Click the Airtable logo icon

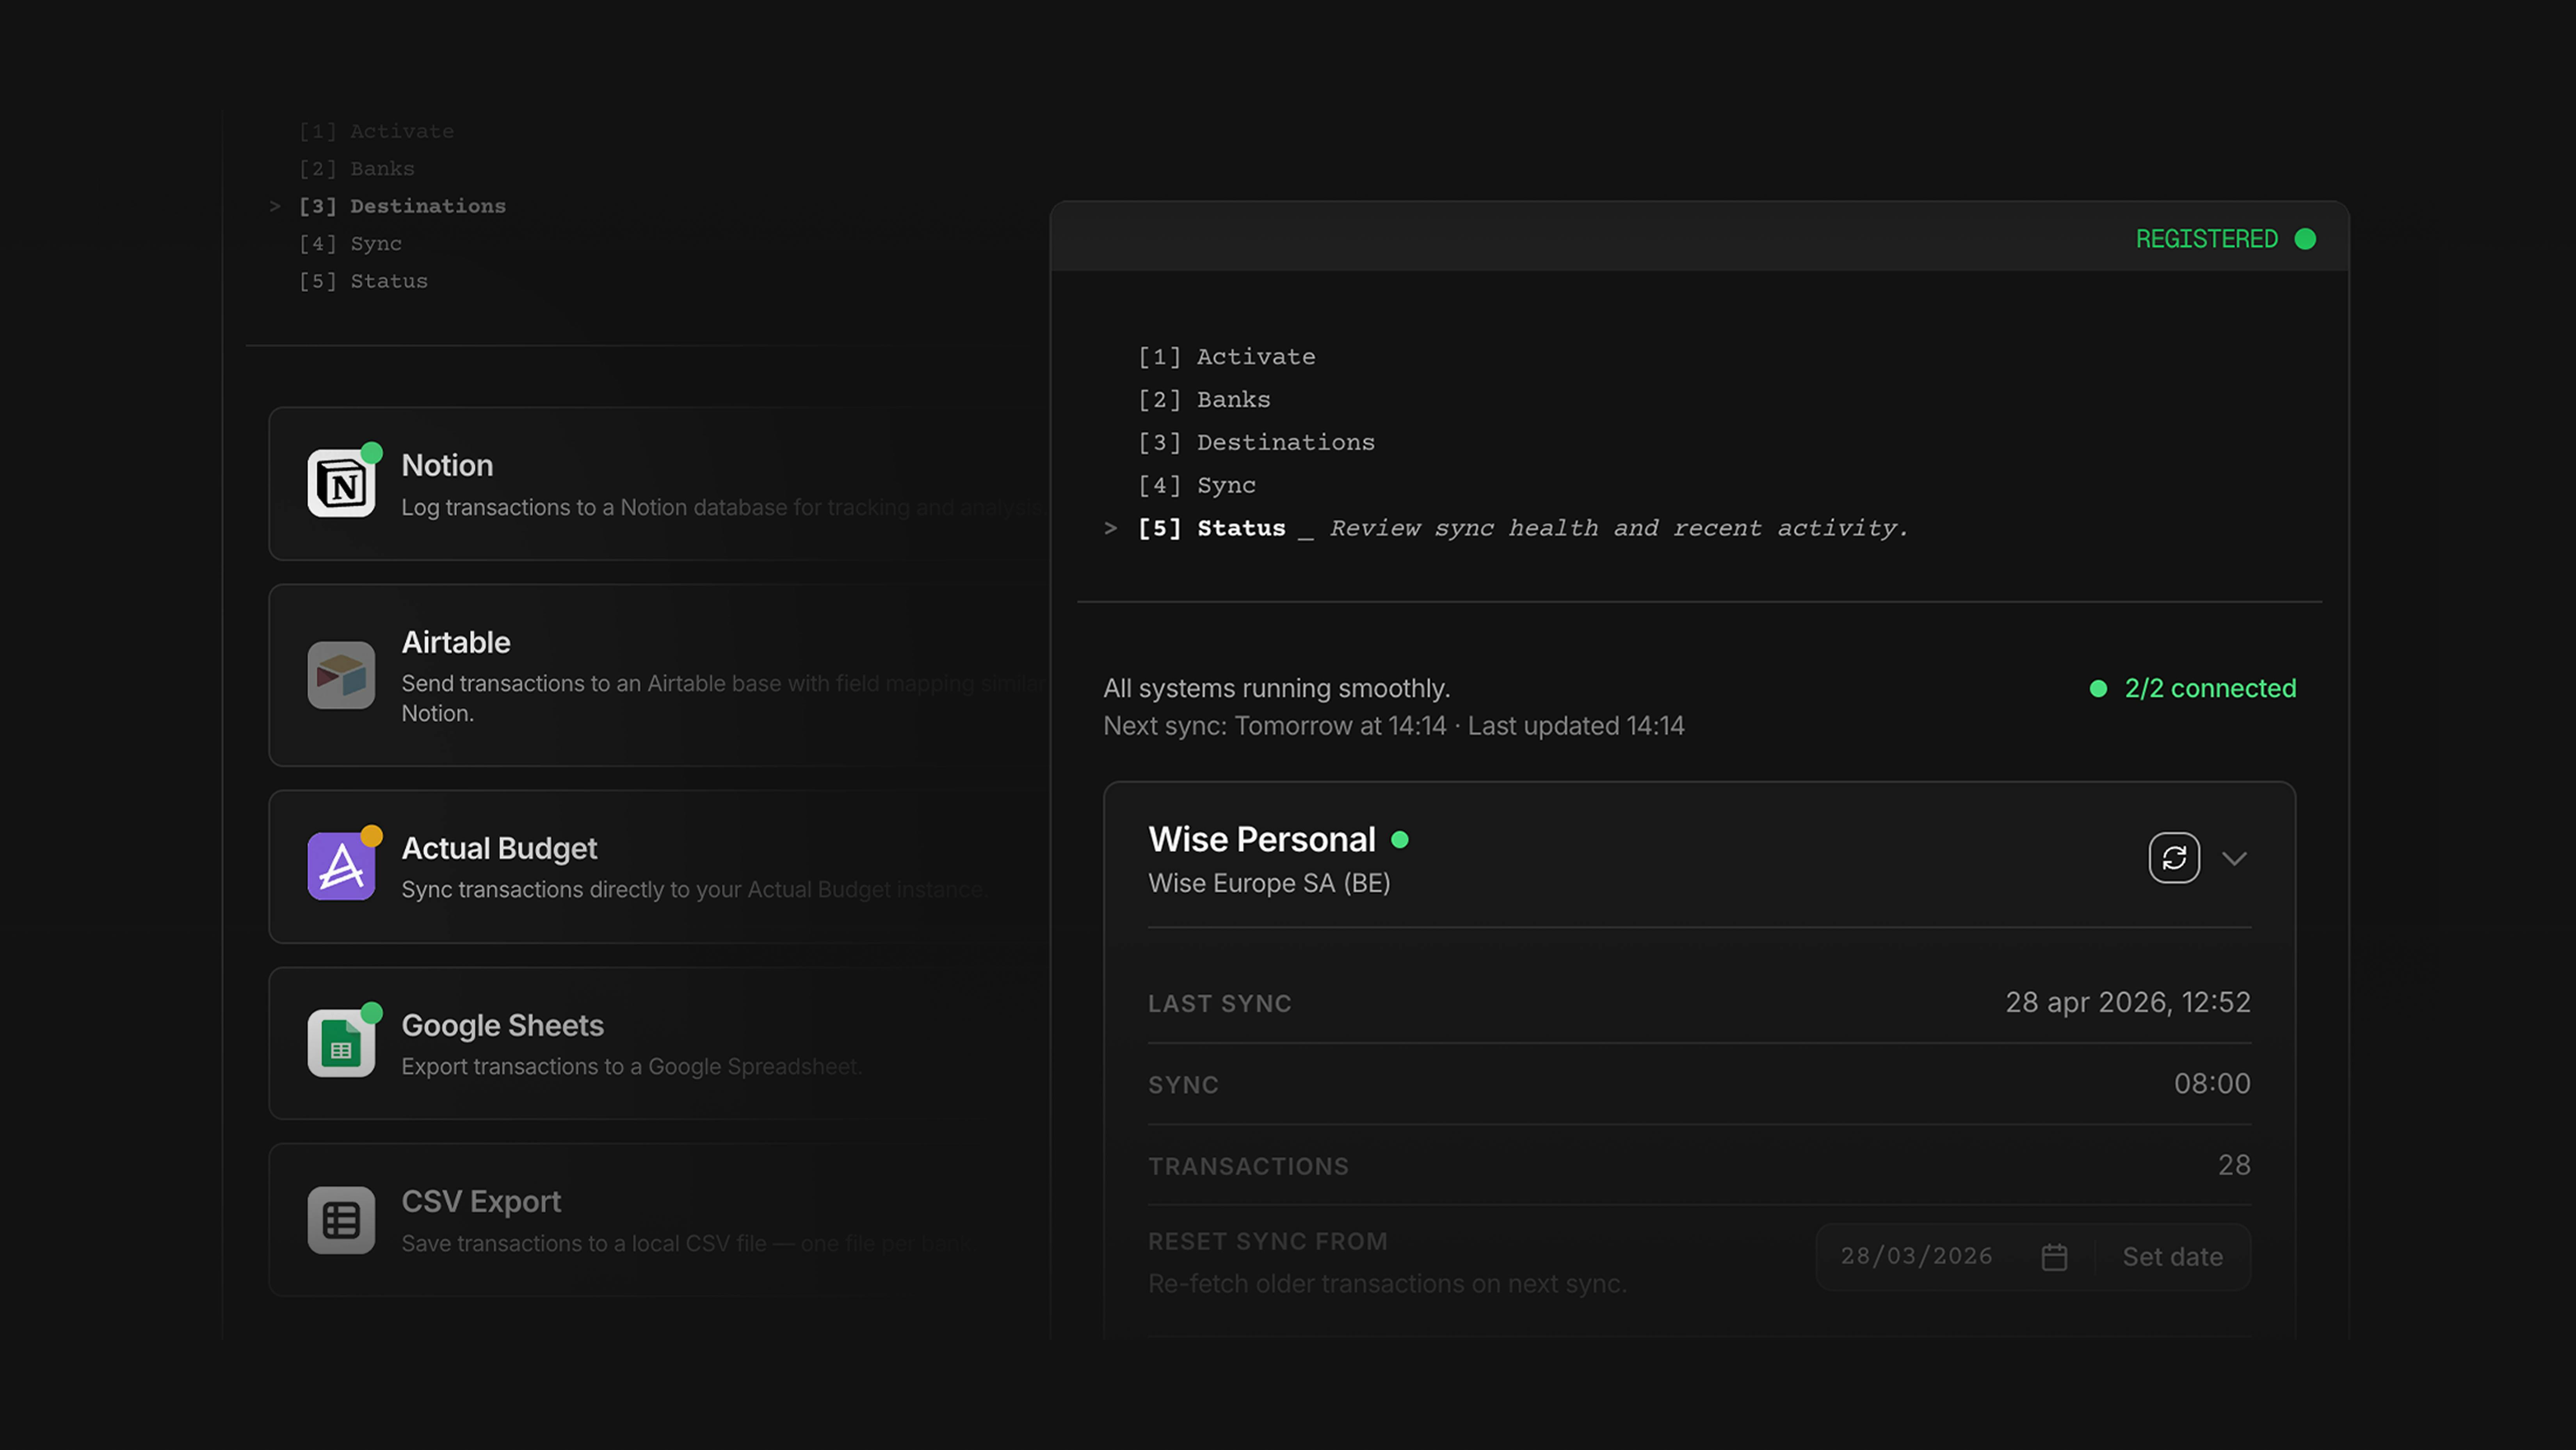pos(341,675)
